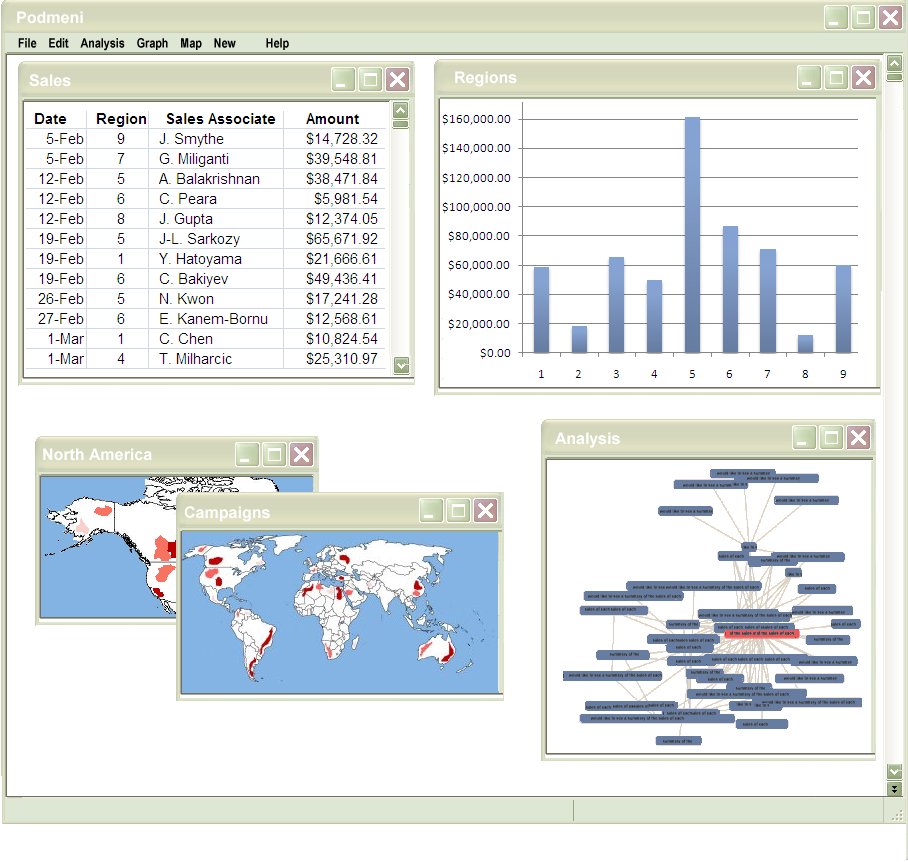
Task: Close the Analysis window
Action: pos(858,437)
